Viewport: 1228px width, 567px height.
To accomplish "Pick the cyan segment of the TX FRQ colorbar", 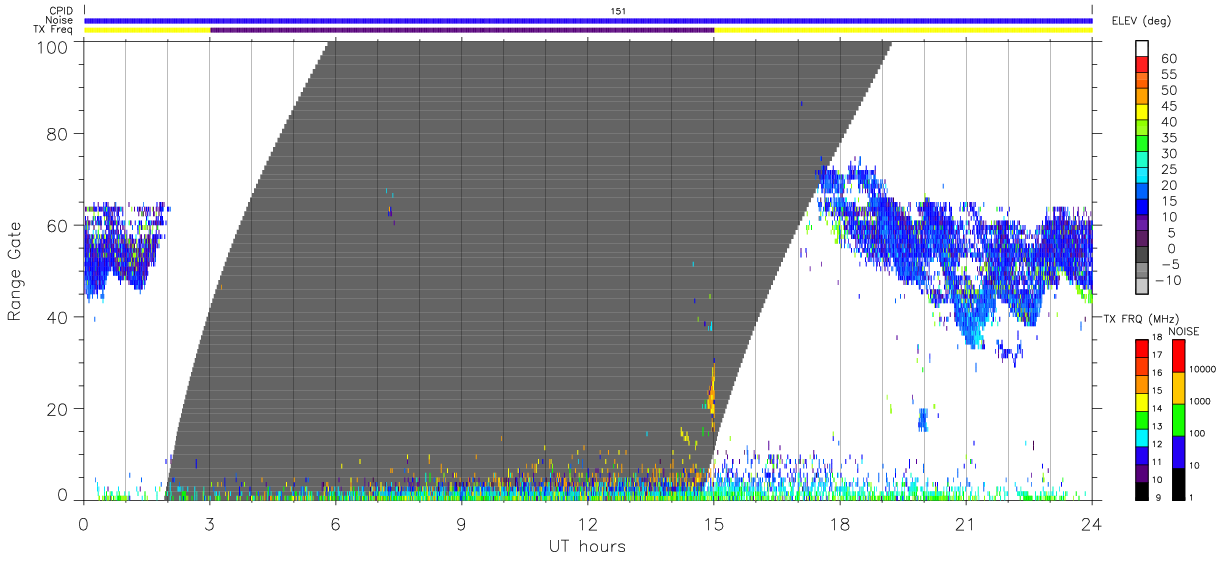I will pyautogui.click(x=1142, y=438).
